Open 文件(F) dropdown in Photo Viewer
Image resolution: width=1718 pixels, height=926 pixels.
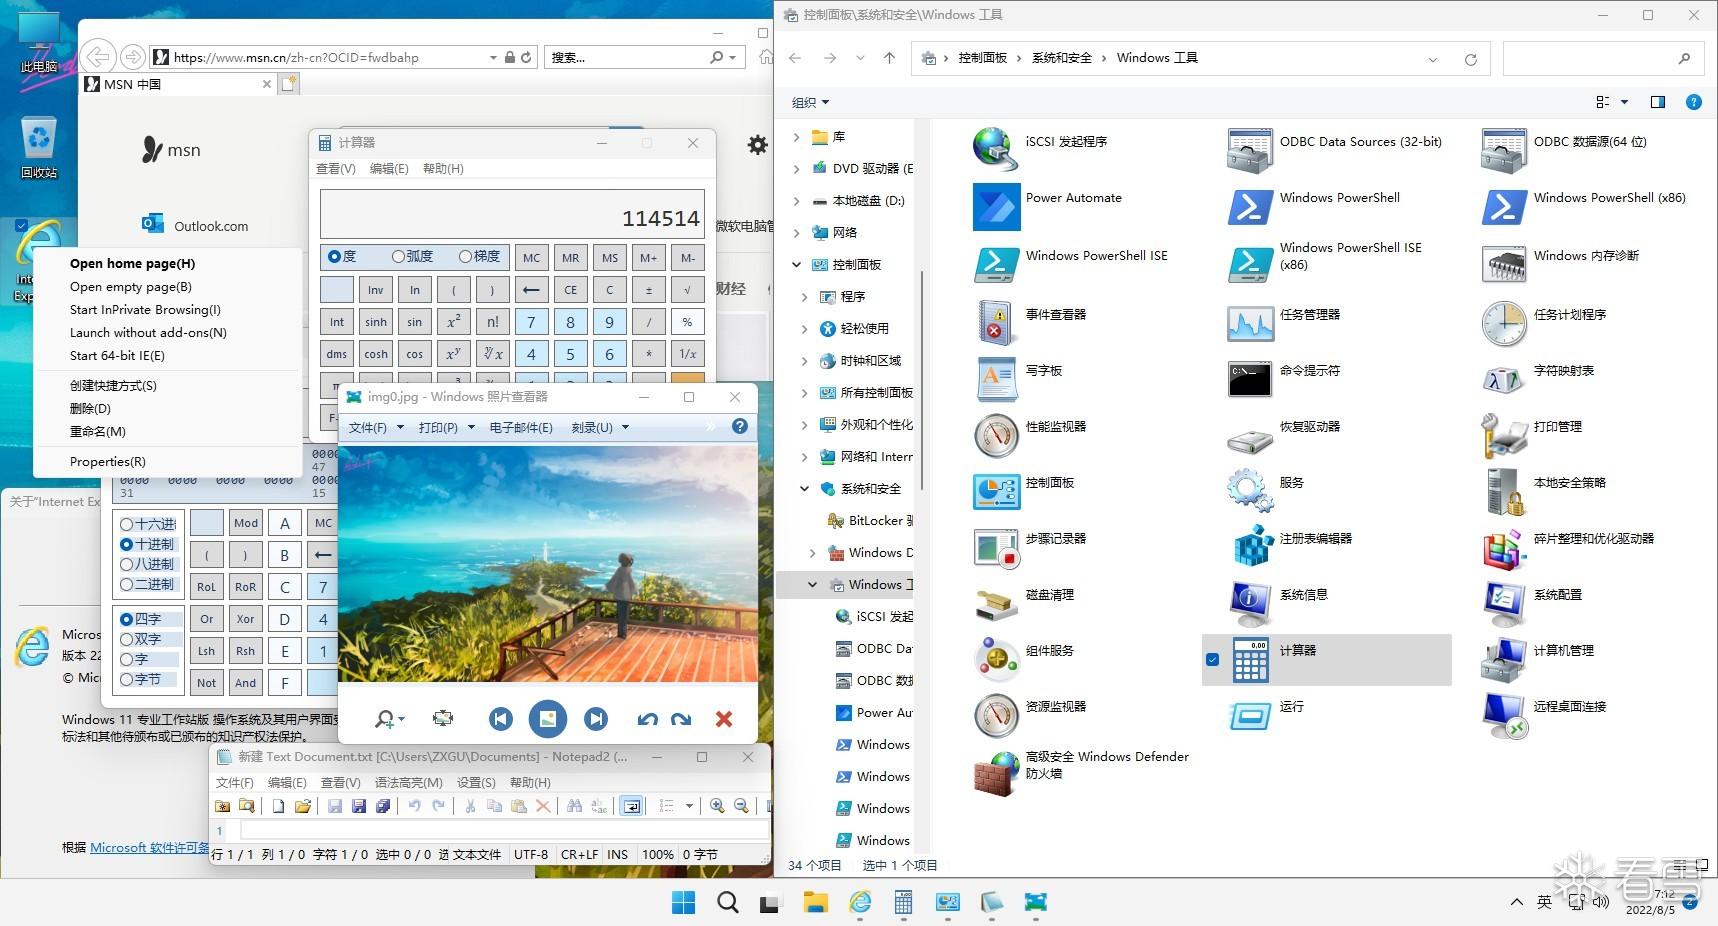point(376,427)
